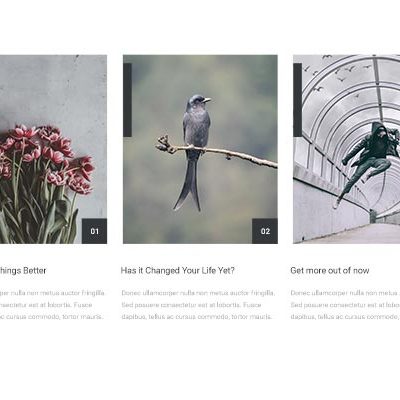Open 'Has it Changed Your Life Yet?' heading

(x=178, y=270)
